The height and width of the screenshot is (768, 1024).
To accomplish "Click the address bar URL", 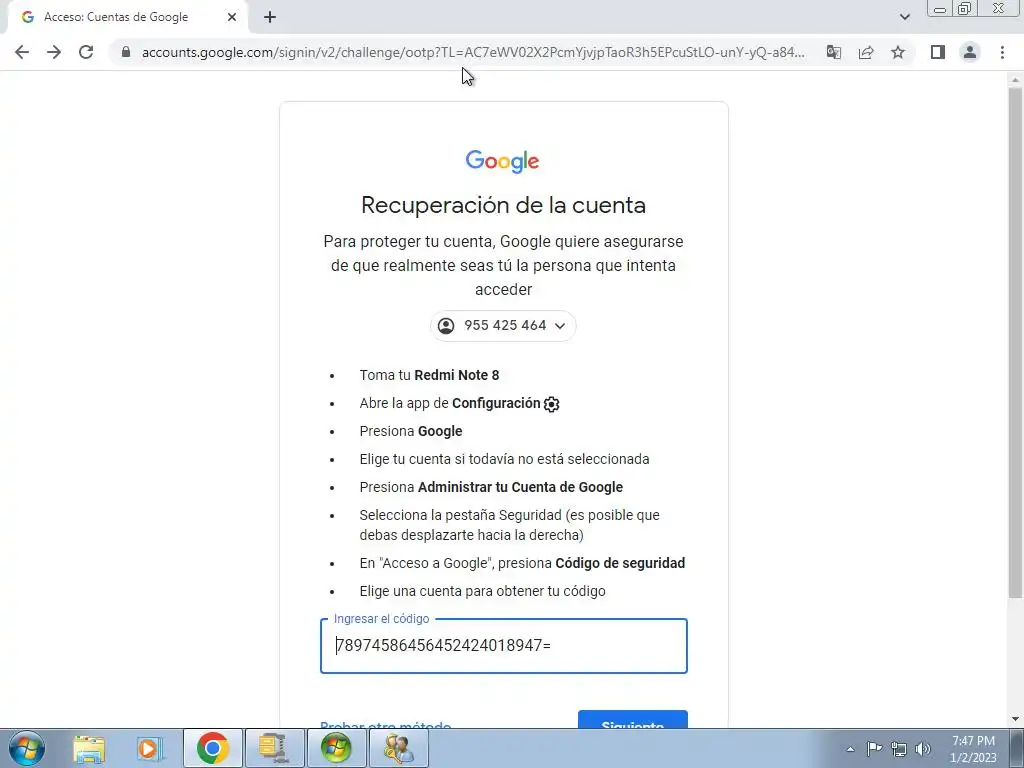I will pos(473,52).
